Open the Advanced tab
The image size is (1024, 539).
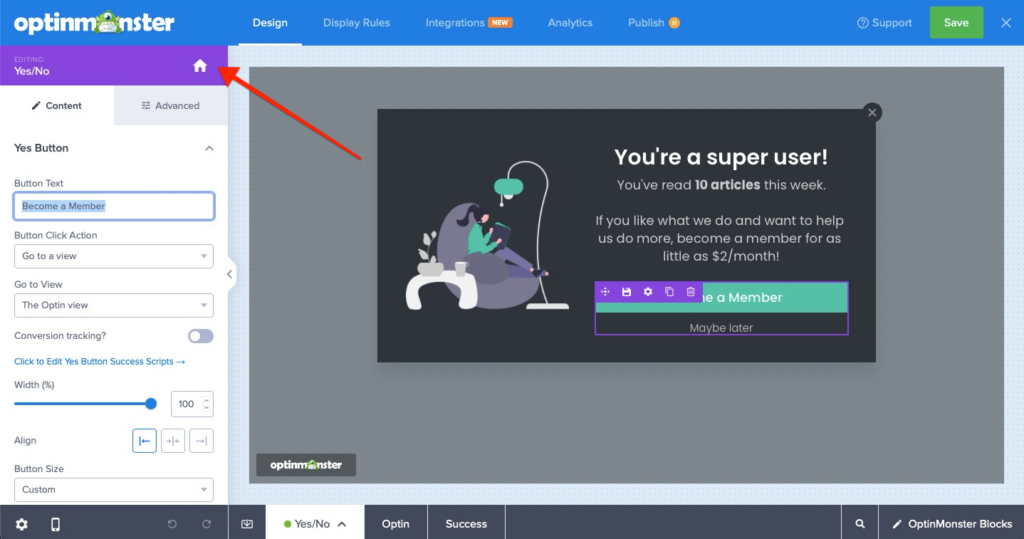[170, 105]
